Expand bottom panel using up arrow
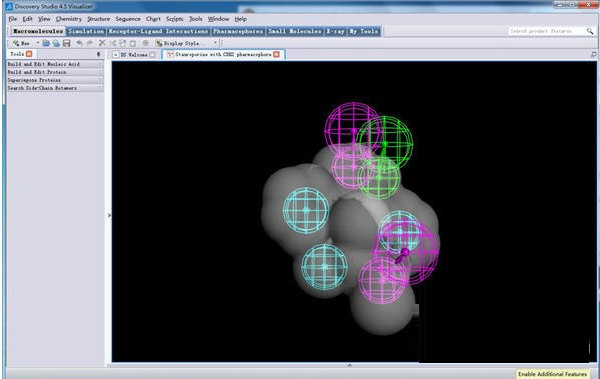Screen dimensions: 600x379 tap(349, 365)
